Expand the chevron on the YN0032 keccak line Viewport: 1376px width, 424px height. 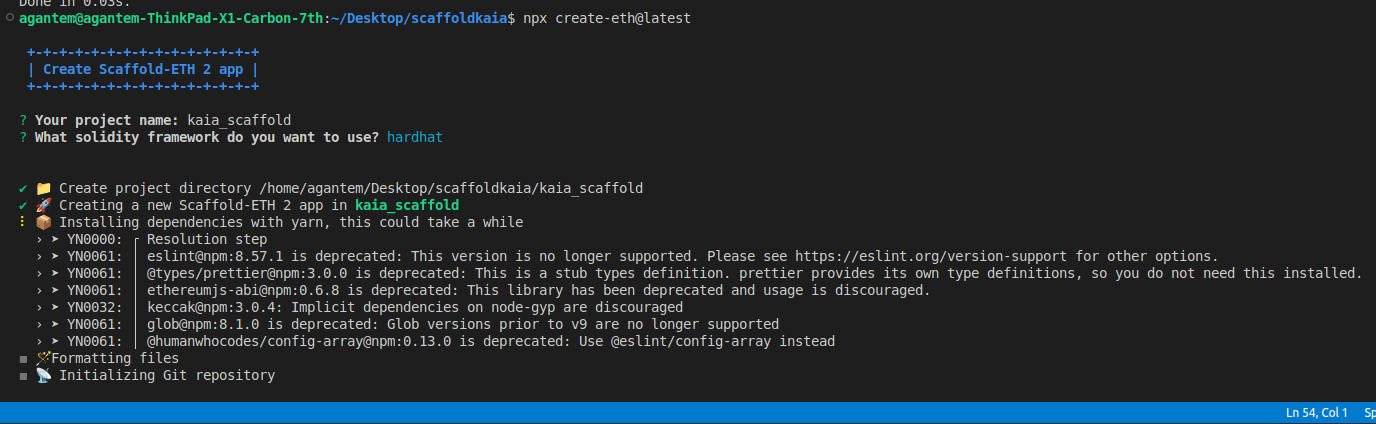coord(39,307)
